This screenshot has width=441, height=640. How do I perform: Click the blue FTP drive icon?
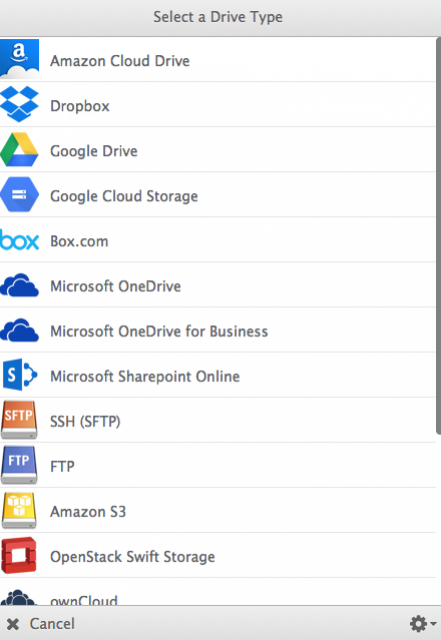coord(19,465)
